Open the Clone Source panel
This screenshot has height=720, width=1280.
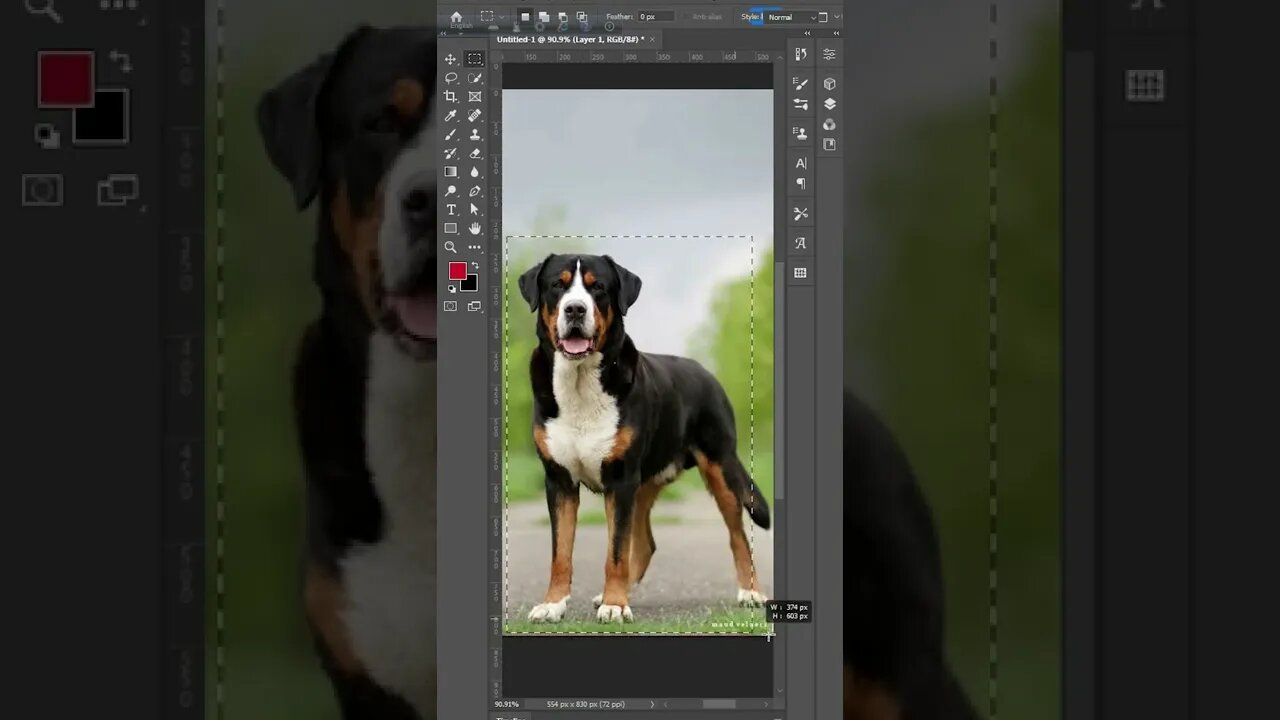801,133
